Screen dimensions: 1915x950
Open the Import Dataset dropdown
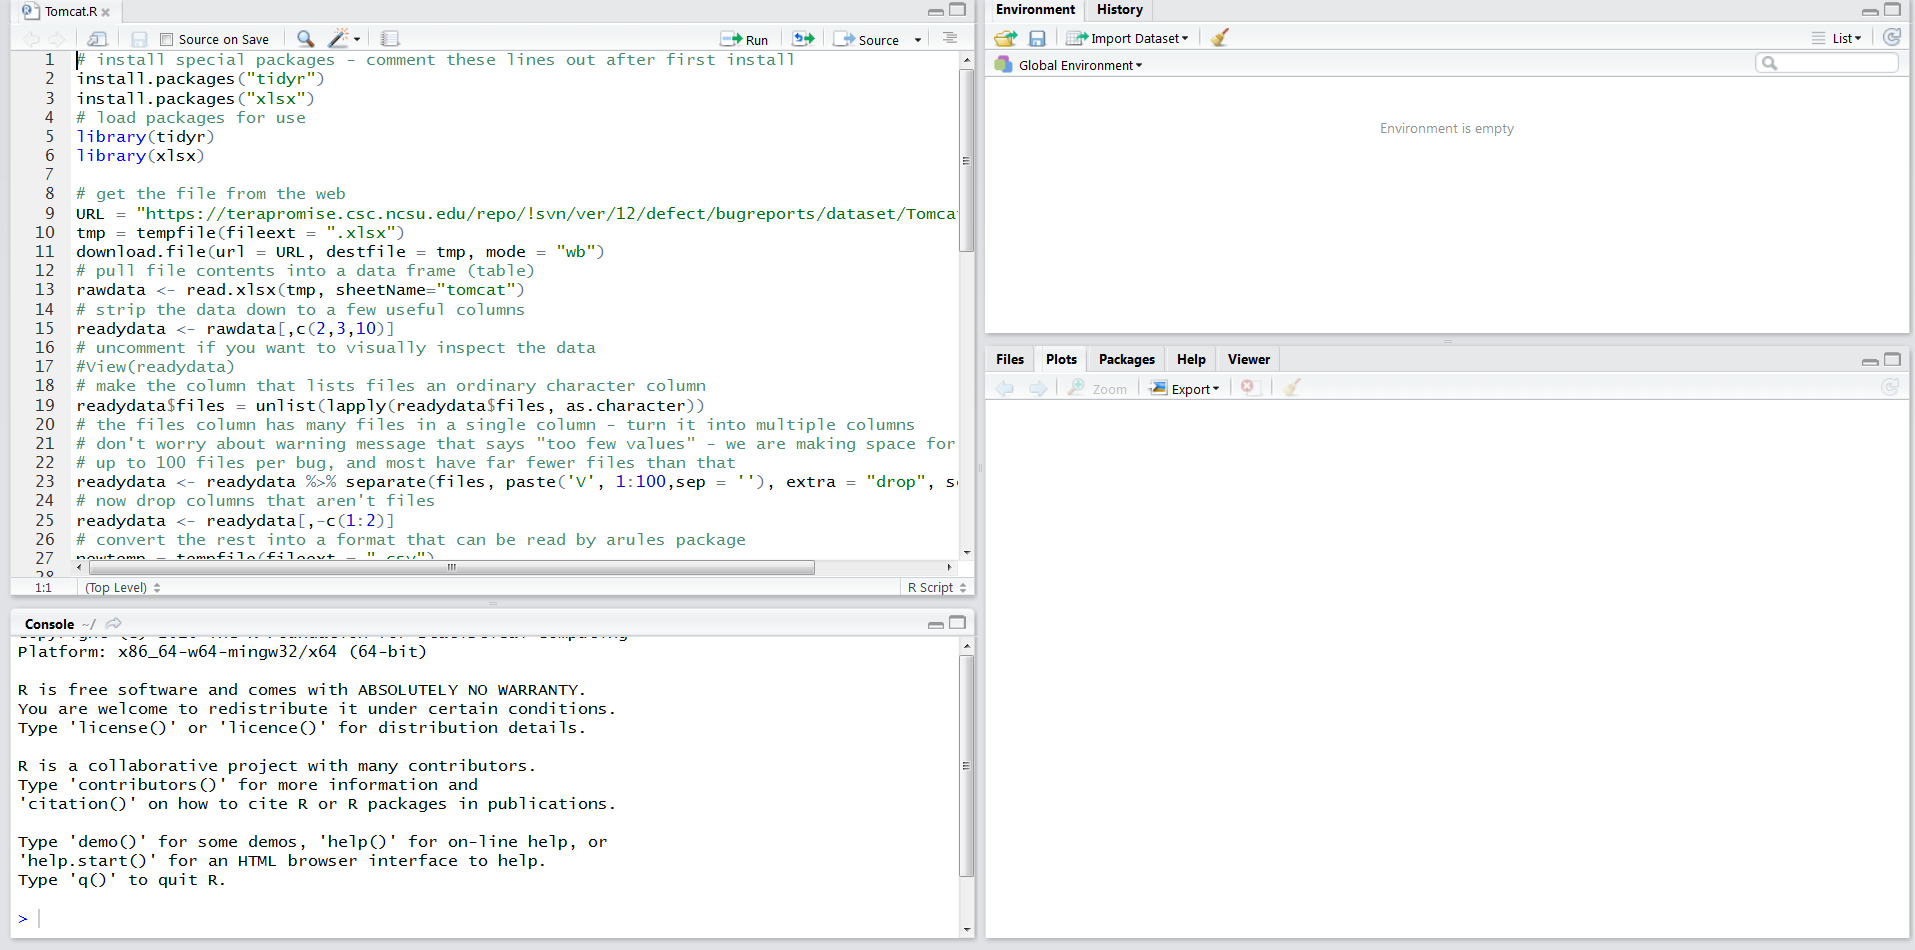click(x=1127, y=38)
